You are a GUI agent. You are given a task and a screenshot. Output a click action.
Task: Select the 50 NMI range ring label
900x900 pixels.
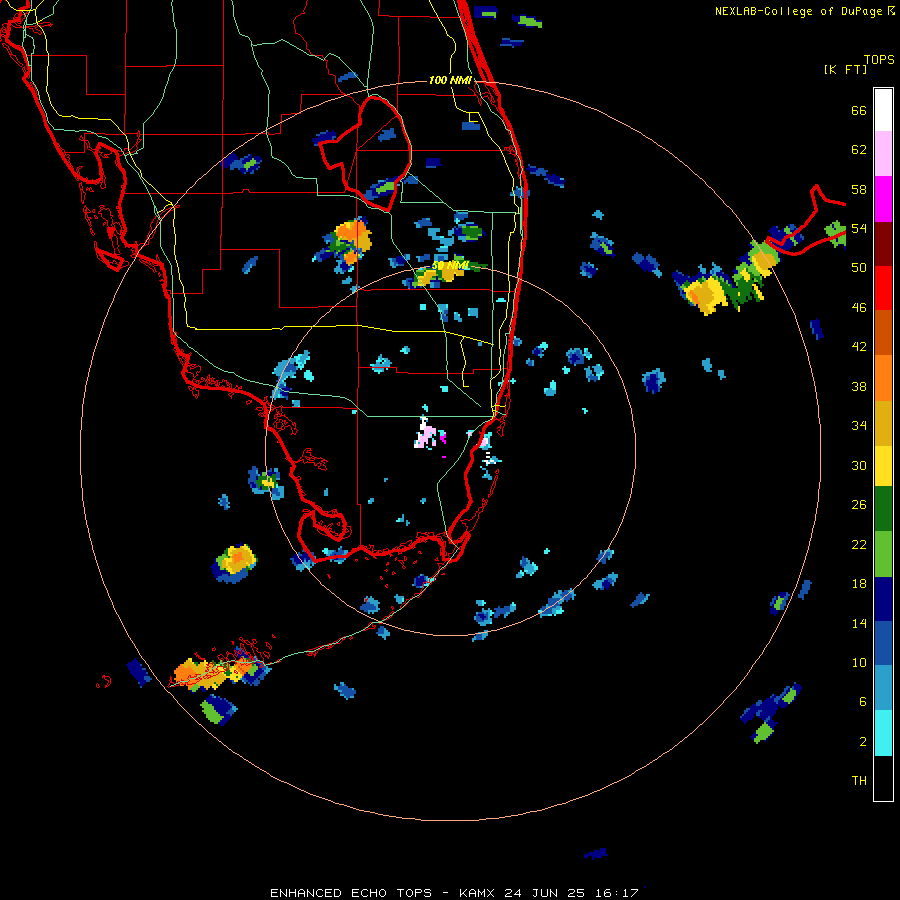[451, 266]
